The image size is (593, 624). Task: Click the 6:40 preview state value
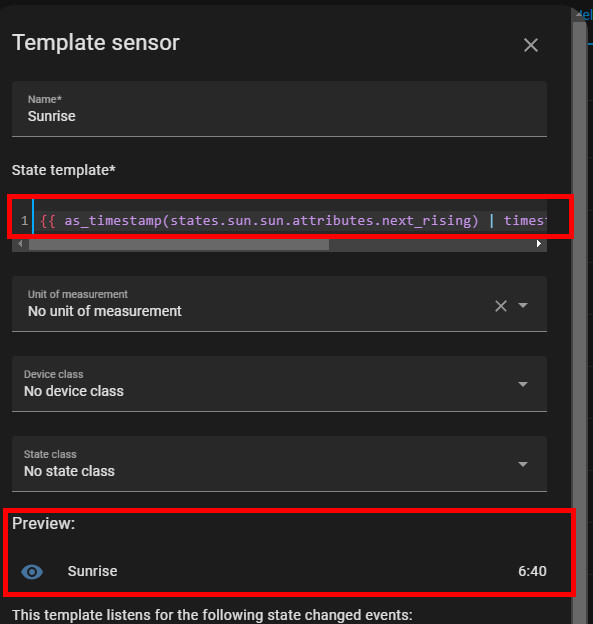tap(532, 571)
